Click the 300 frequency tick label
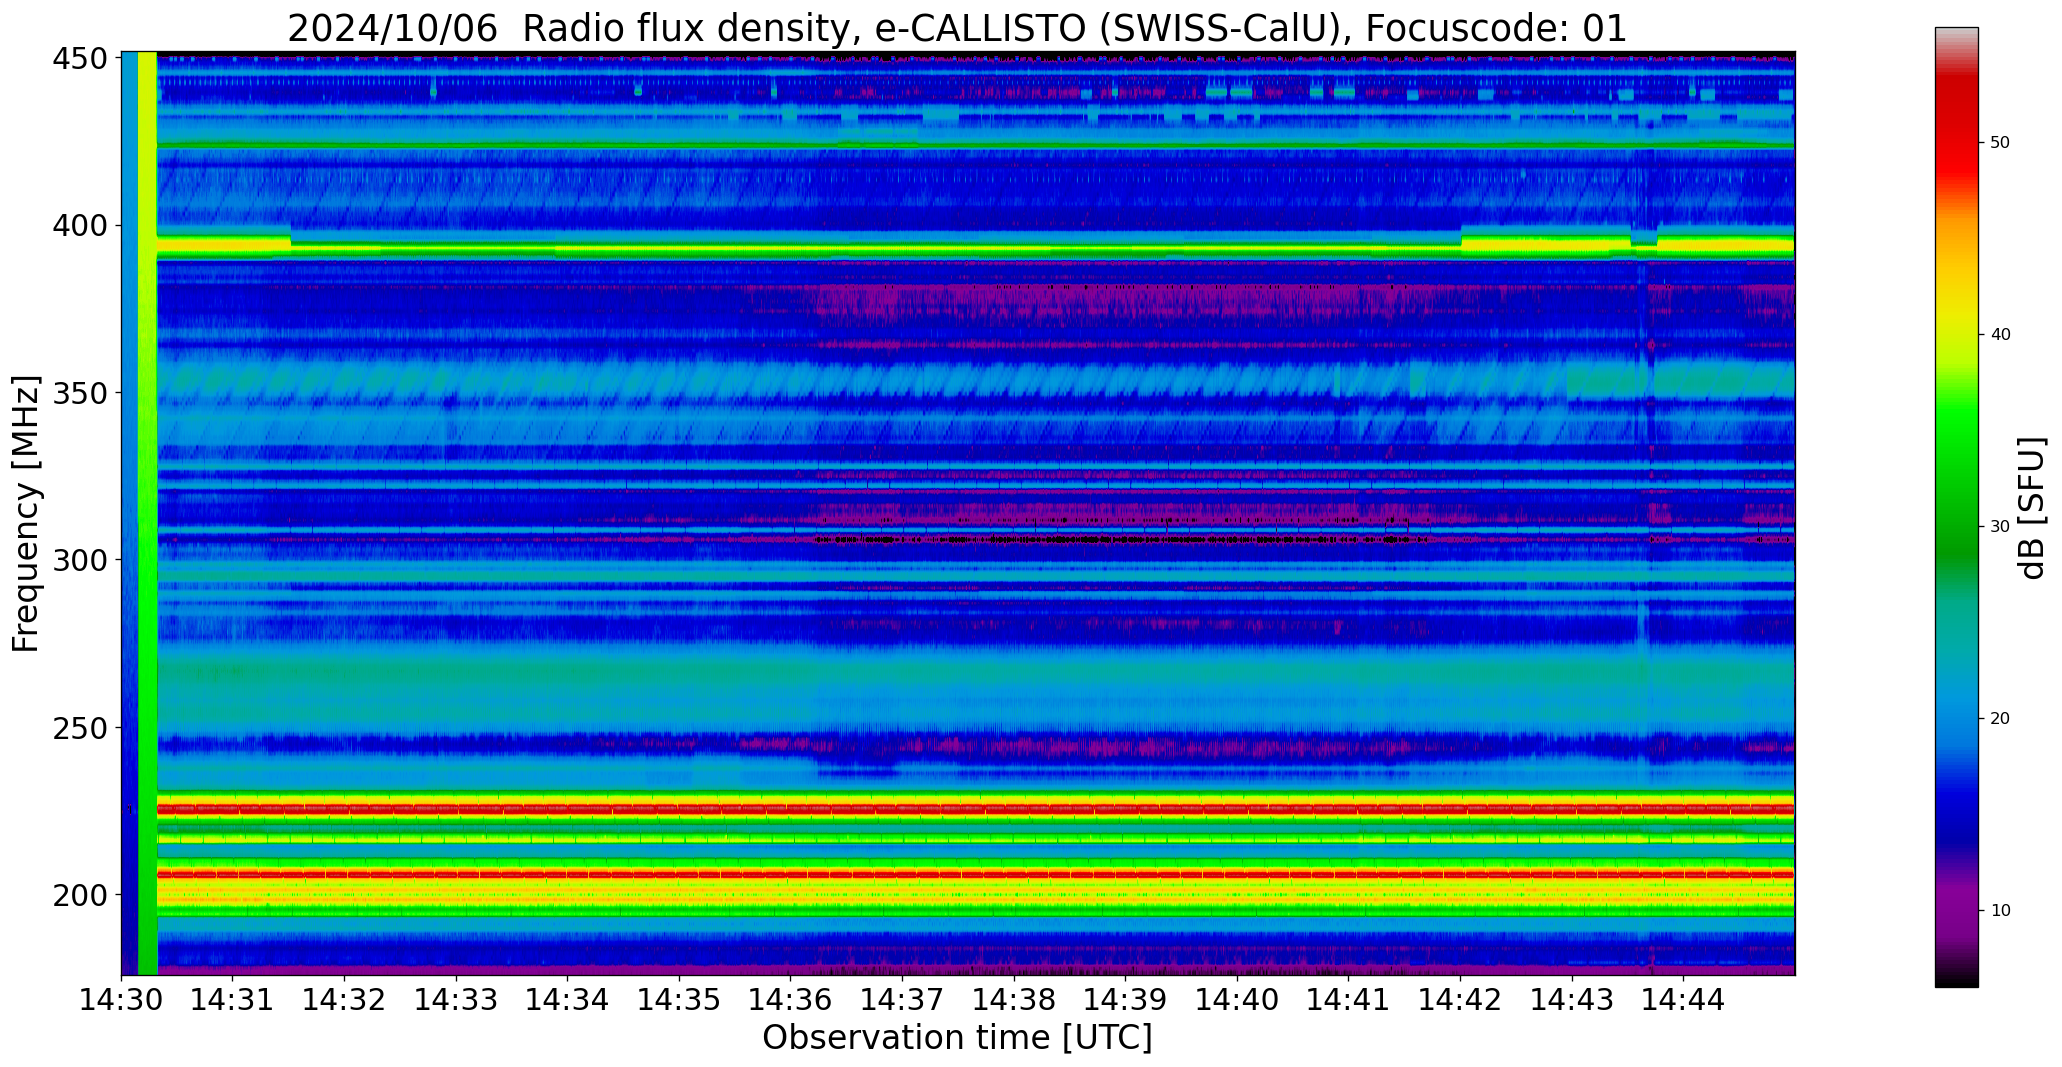Screen dimensions: 2062x1067 coord(80,560)
